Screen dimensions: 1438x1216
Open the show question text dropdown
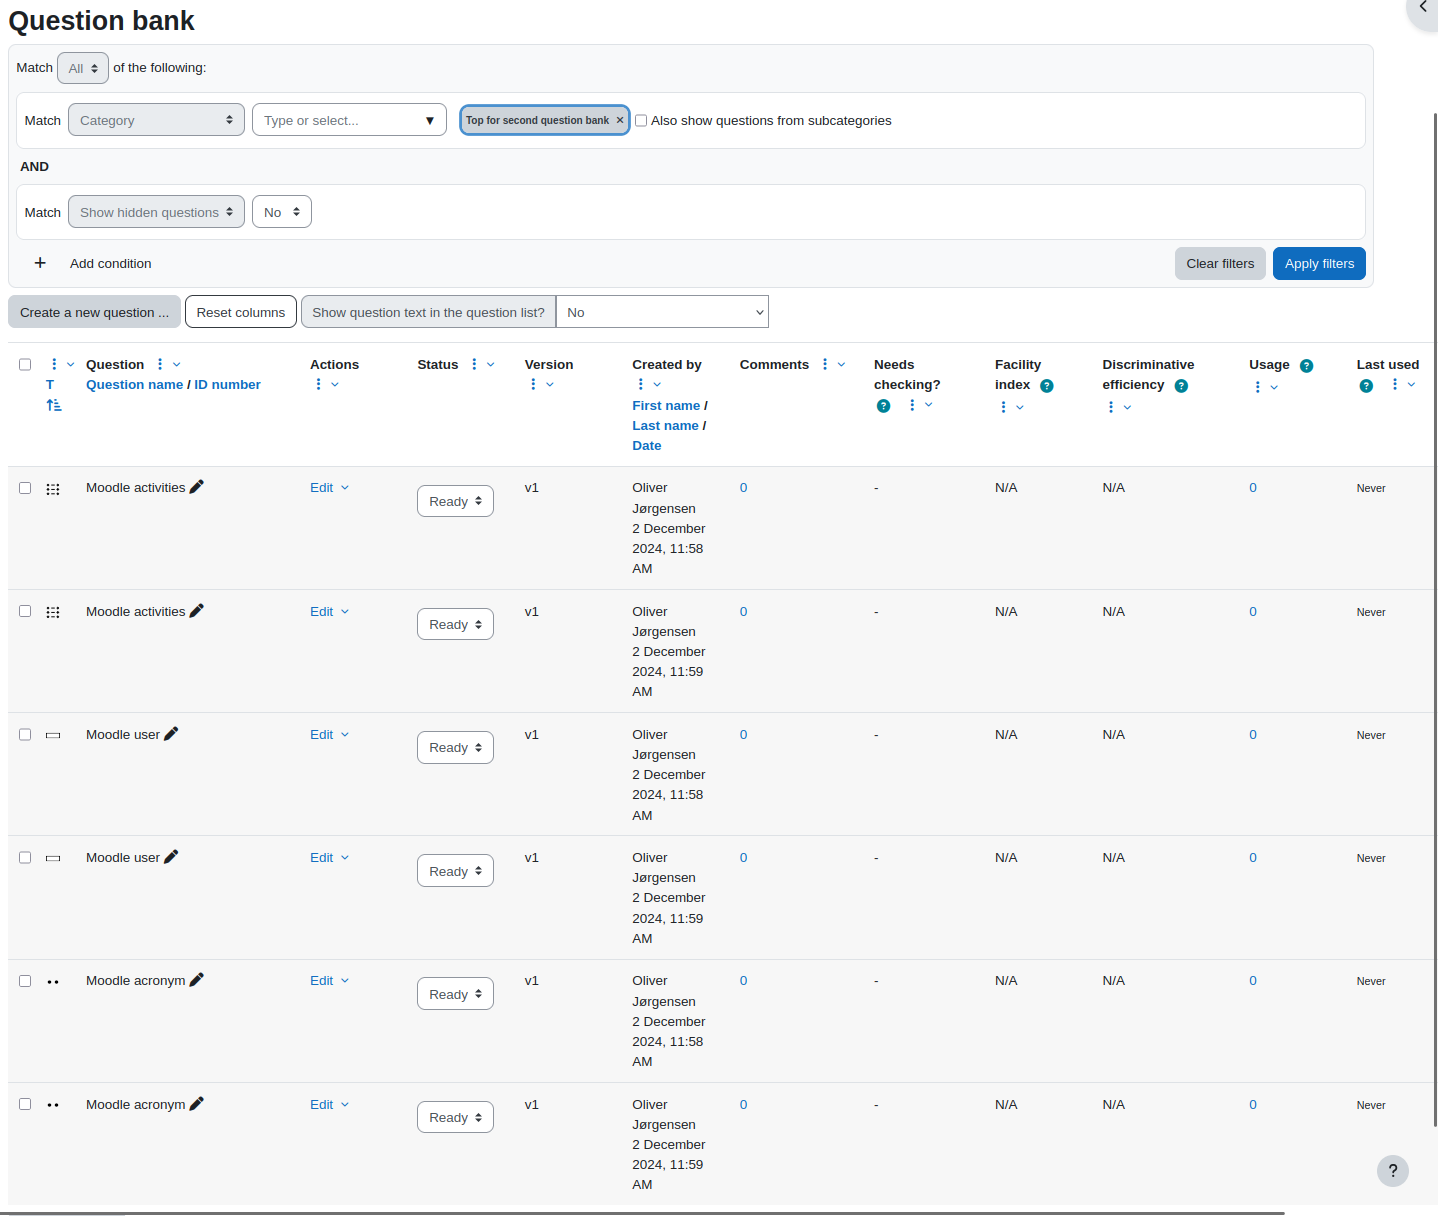(x=662, y=312)
